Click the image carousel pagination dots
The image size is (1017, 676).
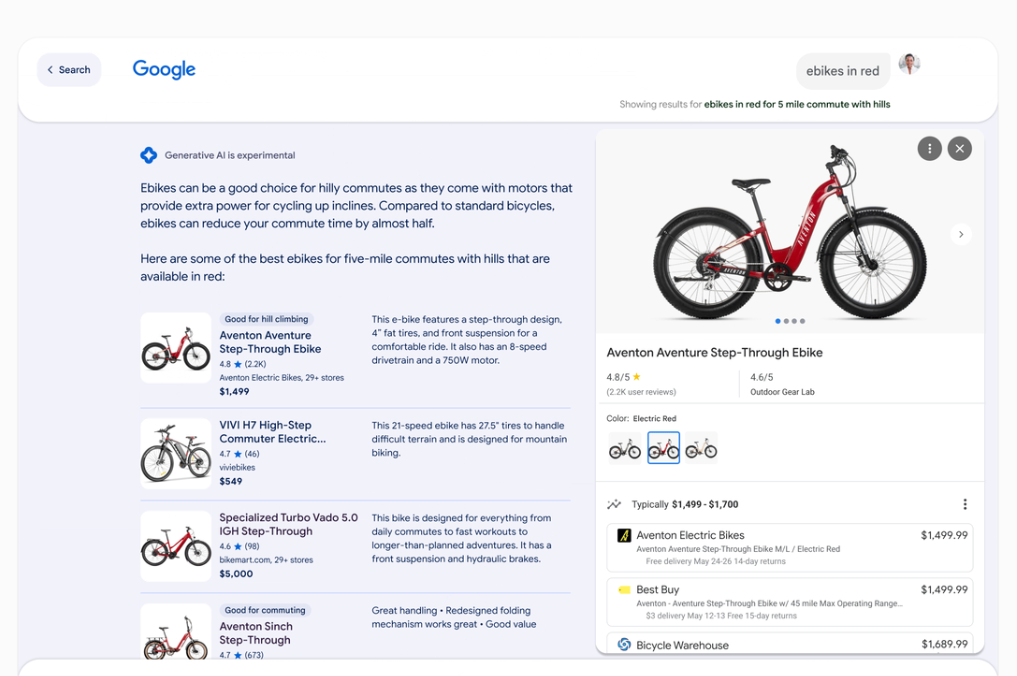790,321
